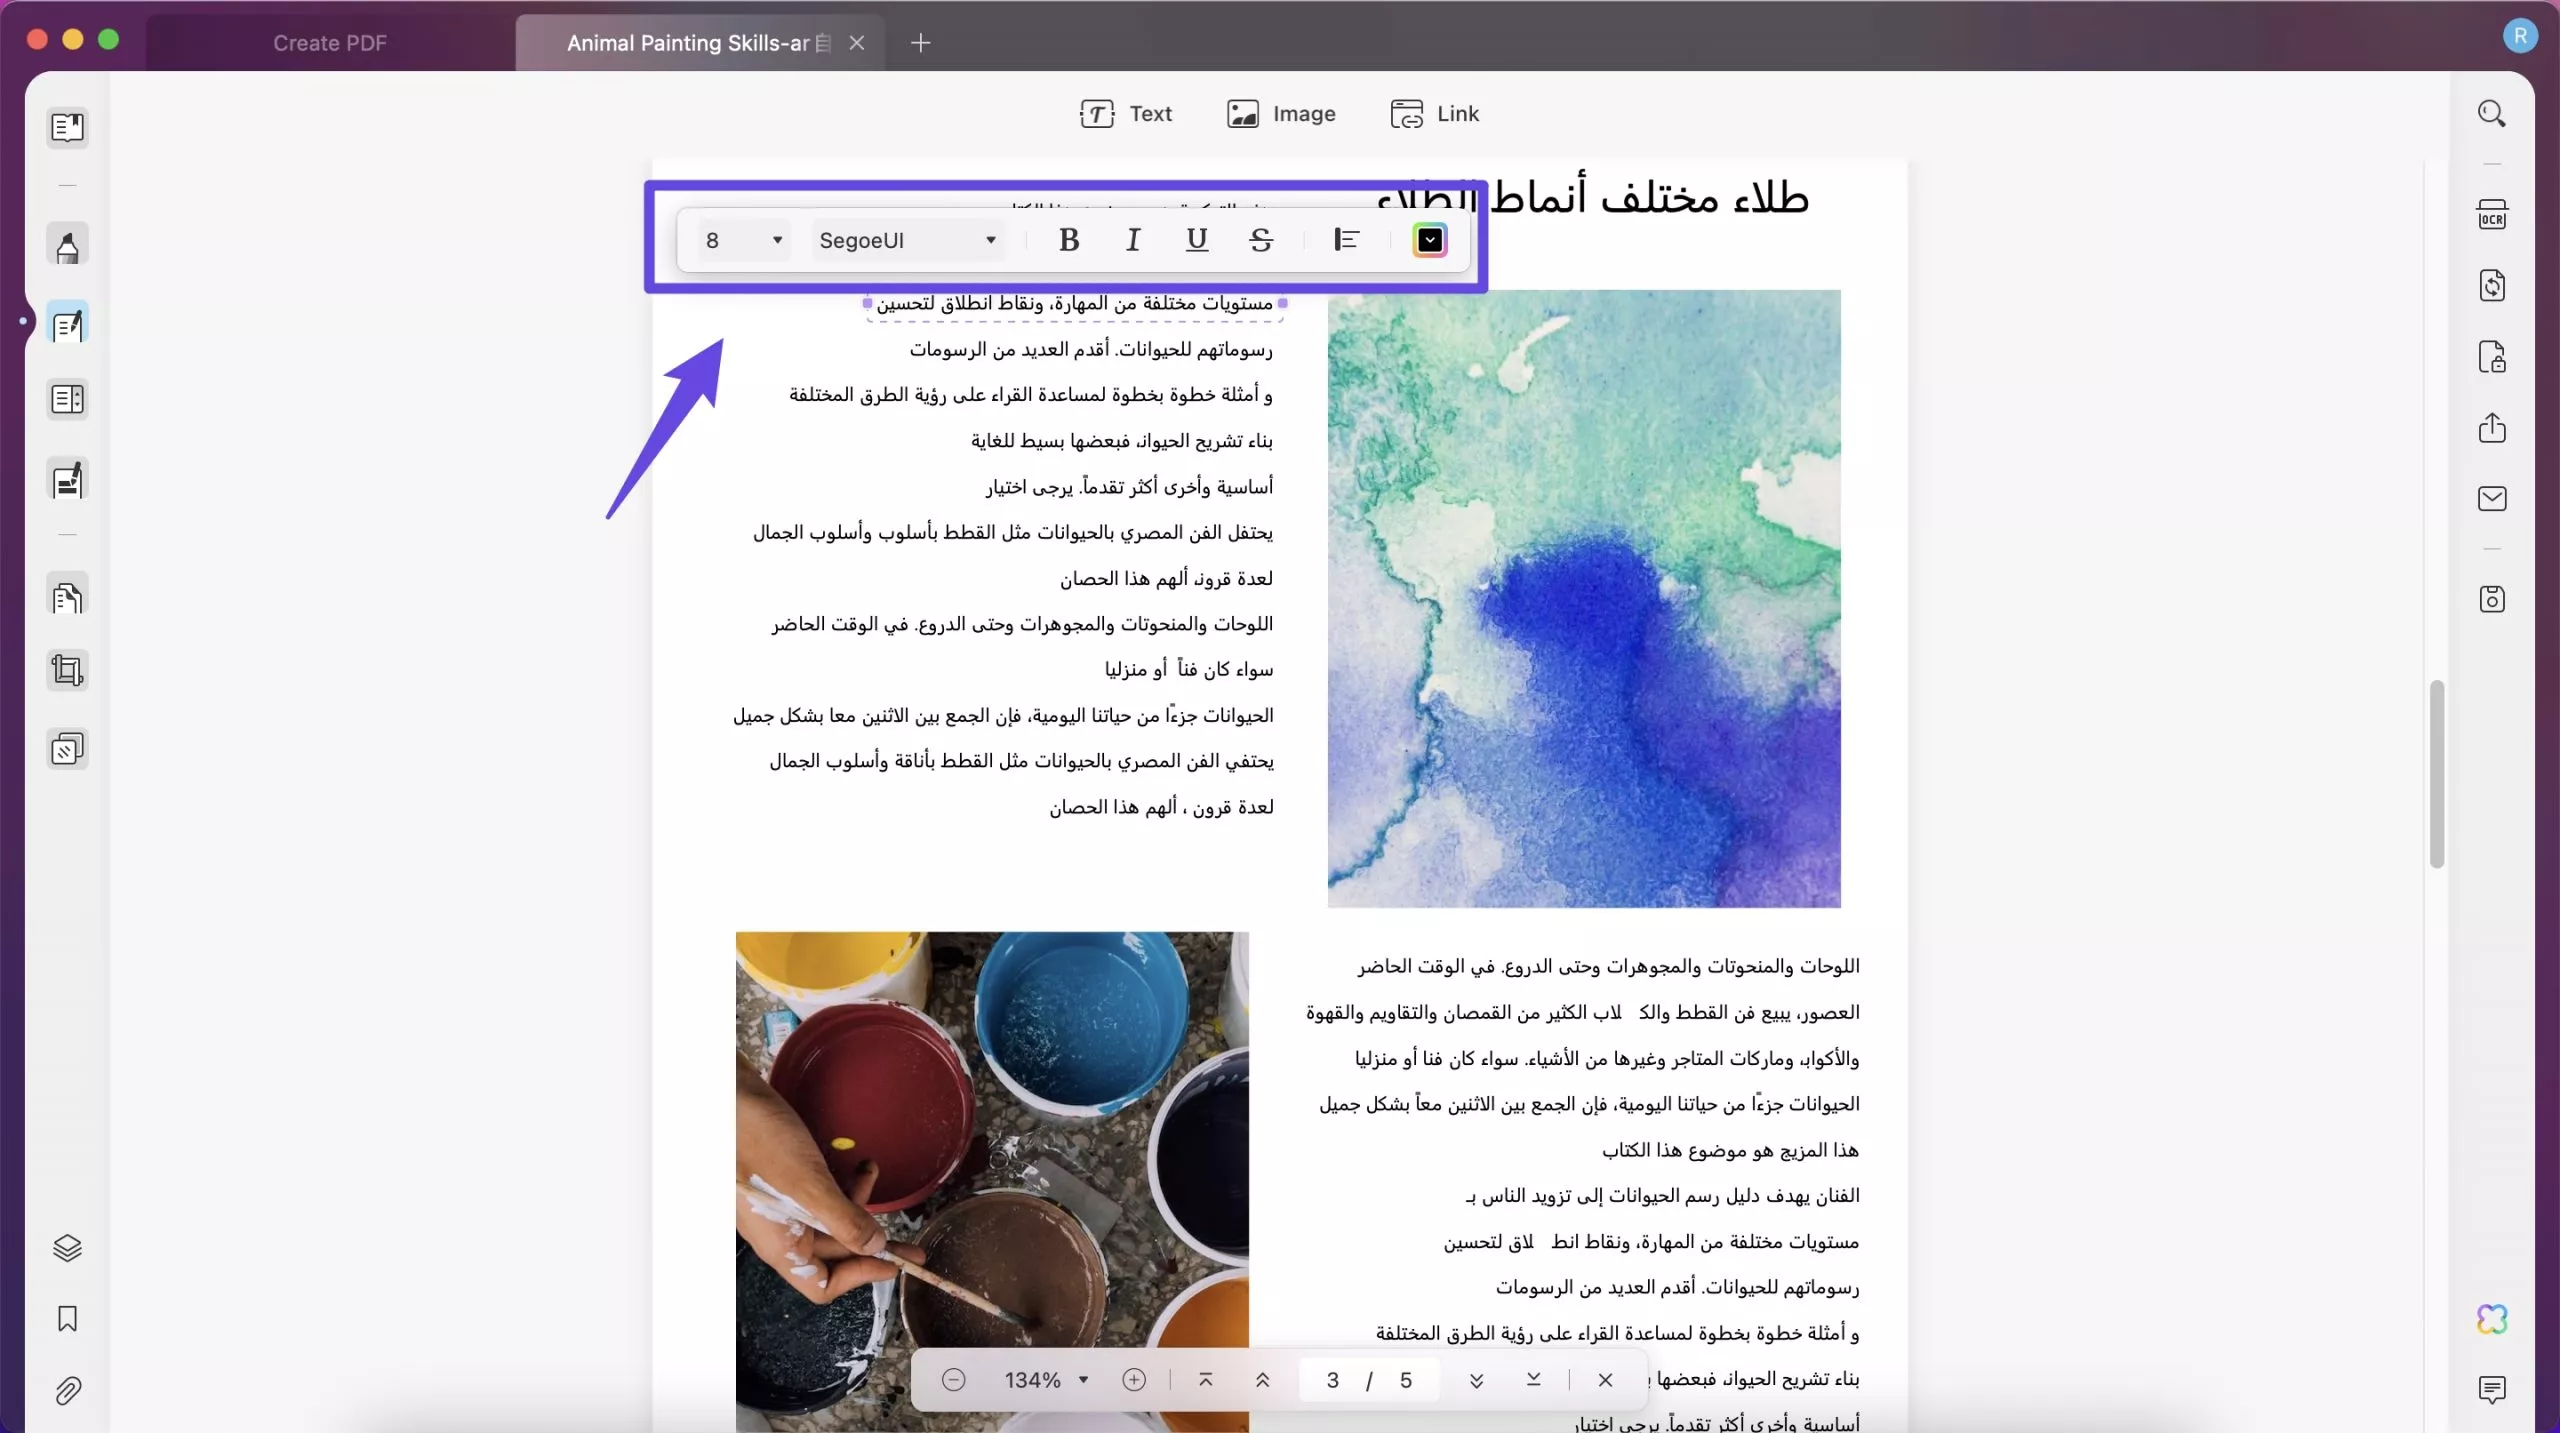Click the current page number input field
The image size is (2560, 1433).
tap(1331, 1378)
